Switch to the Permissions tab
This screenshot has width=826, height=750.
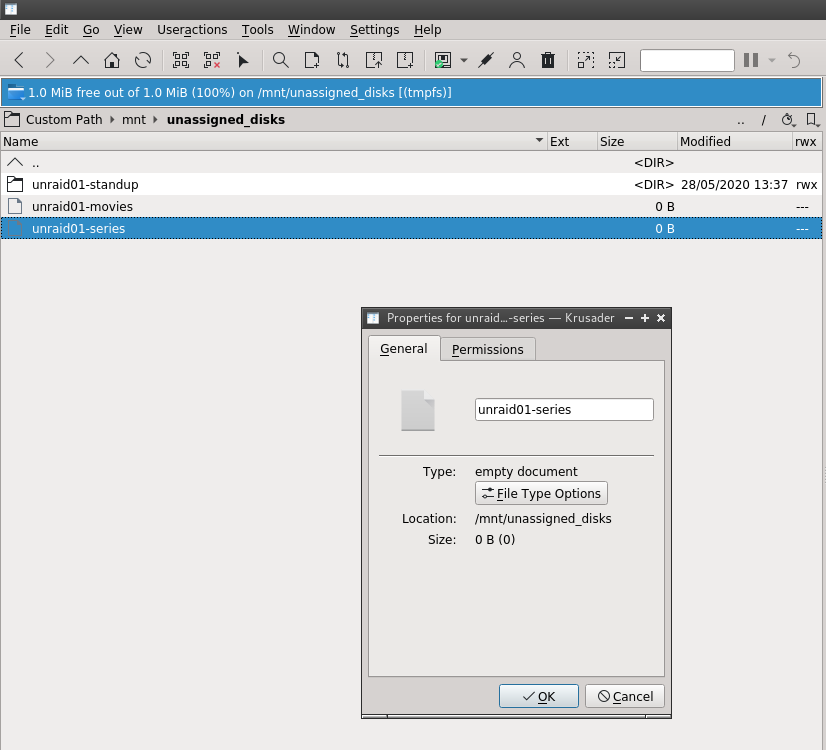488,350
